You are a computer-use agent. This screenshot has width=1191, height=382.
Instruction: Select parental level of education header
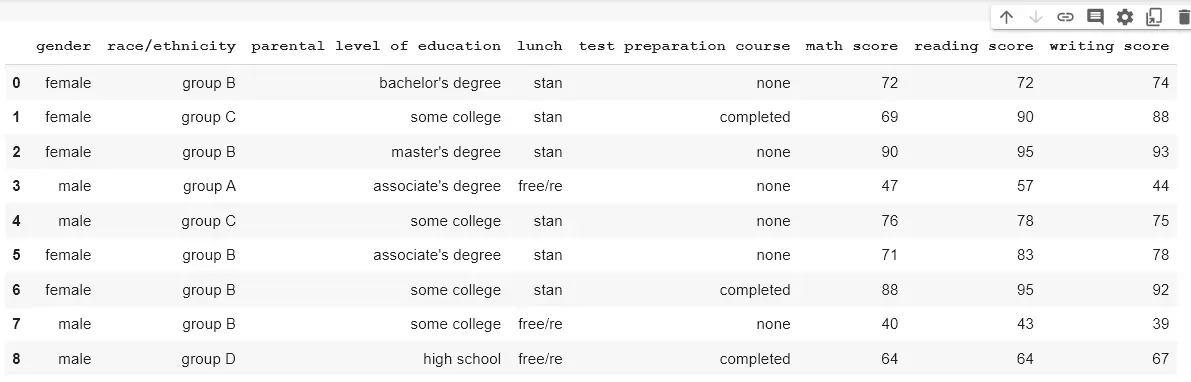point(376,46)
